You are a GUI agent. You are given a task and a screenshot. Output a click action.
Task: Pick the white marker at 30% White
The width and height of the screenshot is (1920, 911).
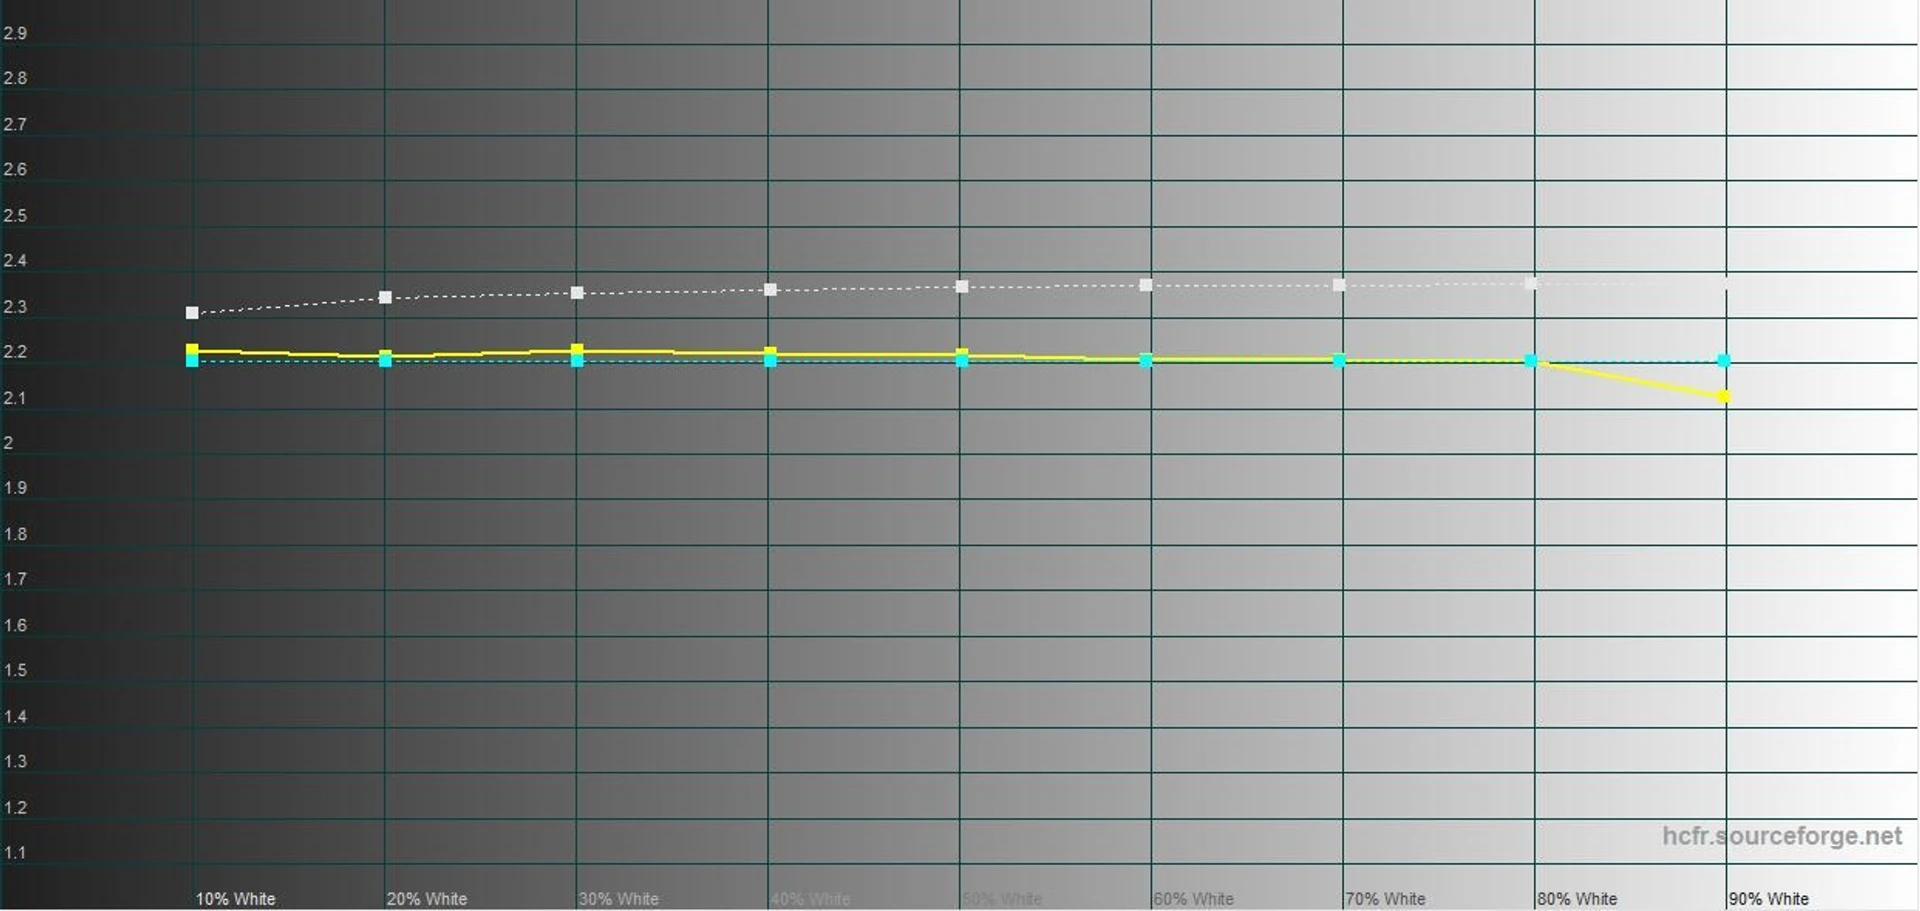point(577,293)
